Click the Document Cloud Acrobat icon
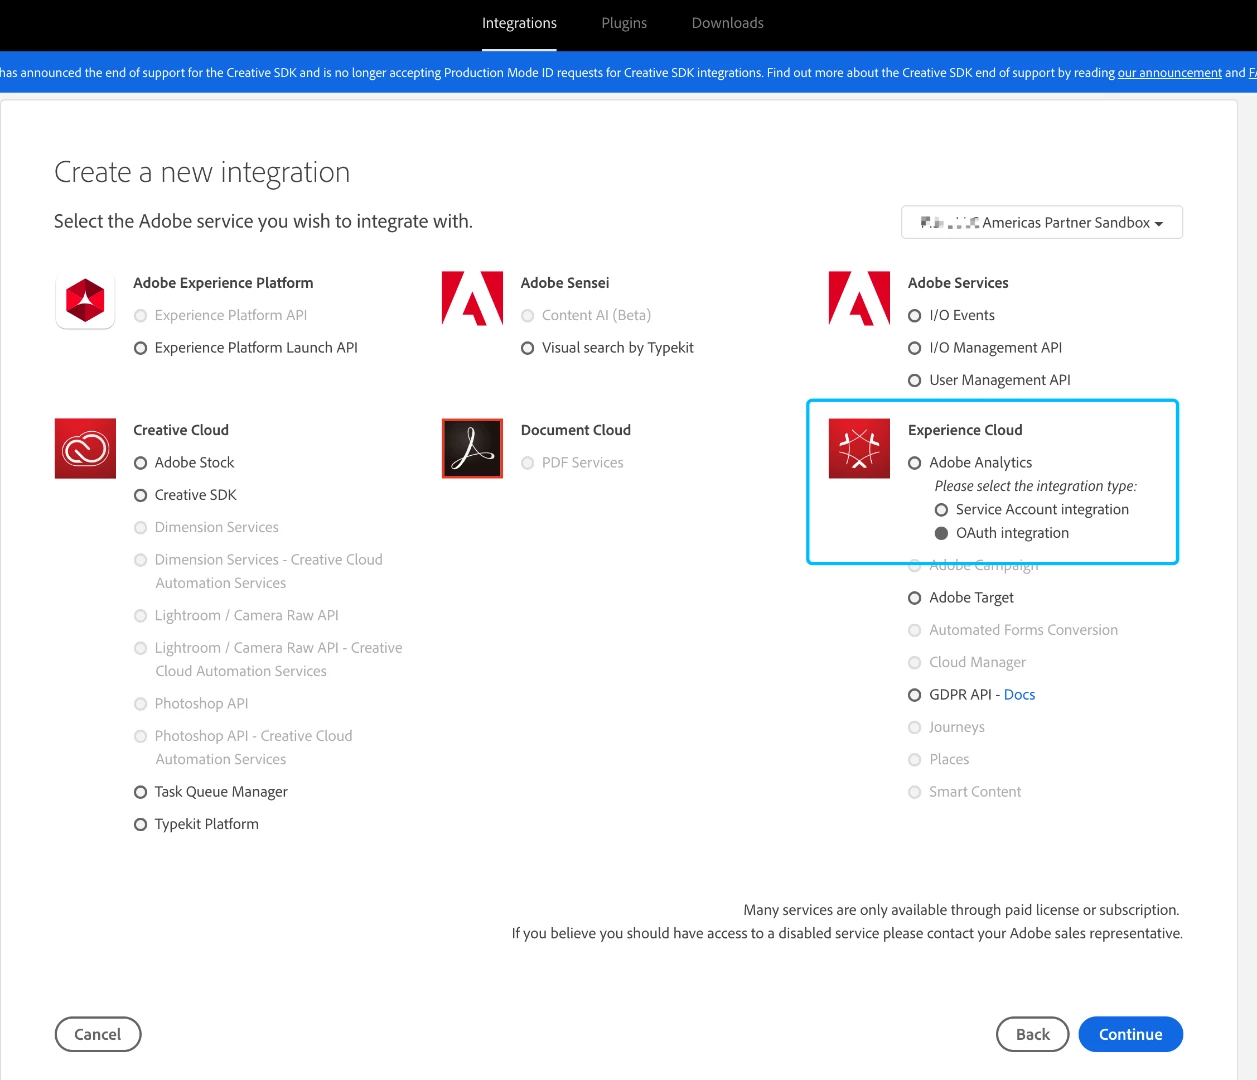1257x1080 pixels. tap(472, 448)
